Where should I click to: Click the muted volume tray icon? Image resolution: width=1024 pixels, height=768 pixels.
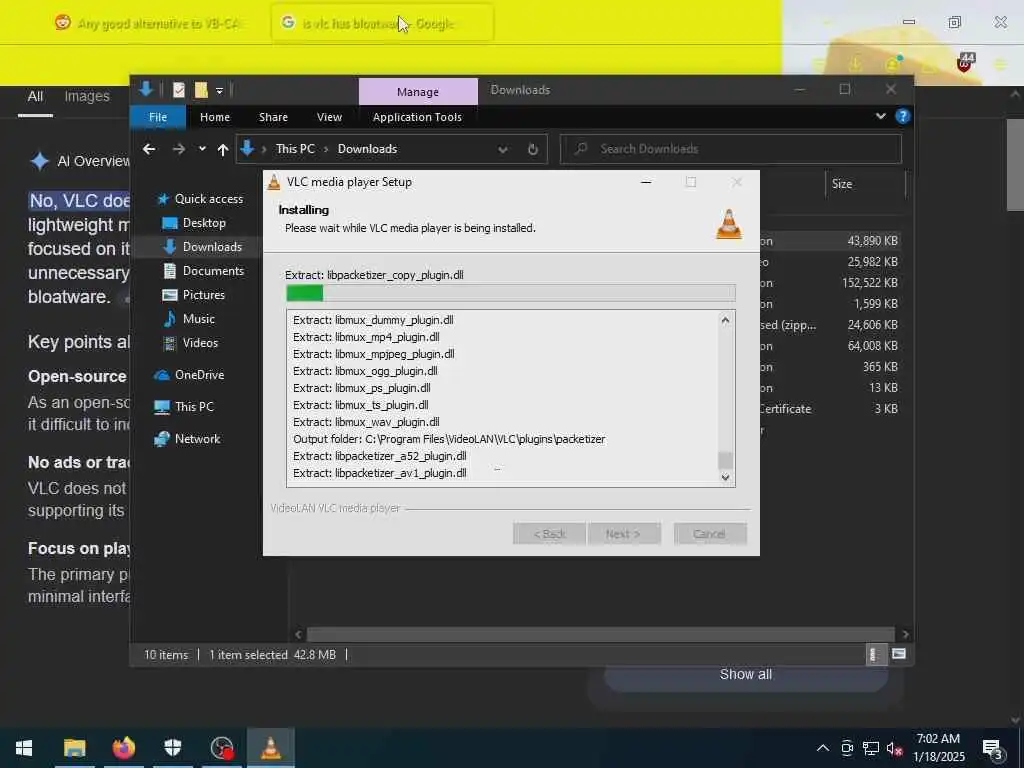[x=895, y=748]
